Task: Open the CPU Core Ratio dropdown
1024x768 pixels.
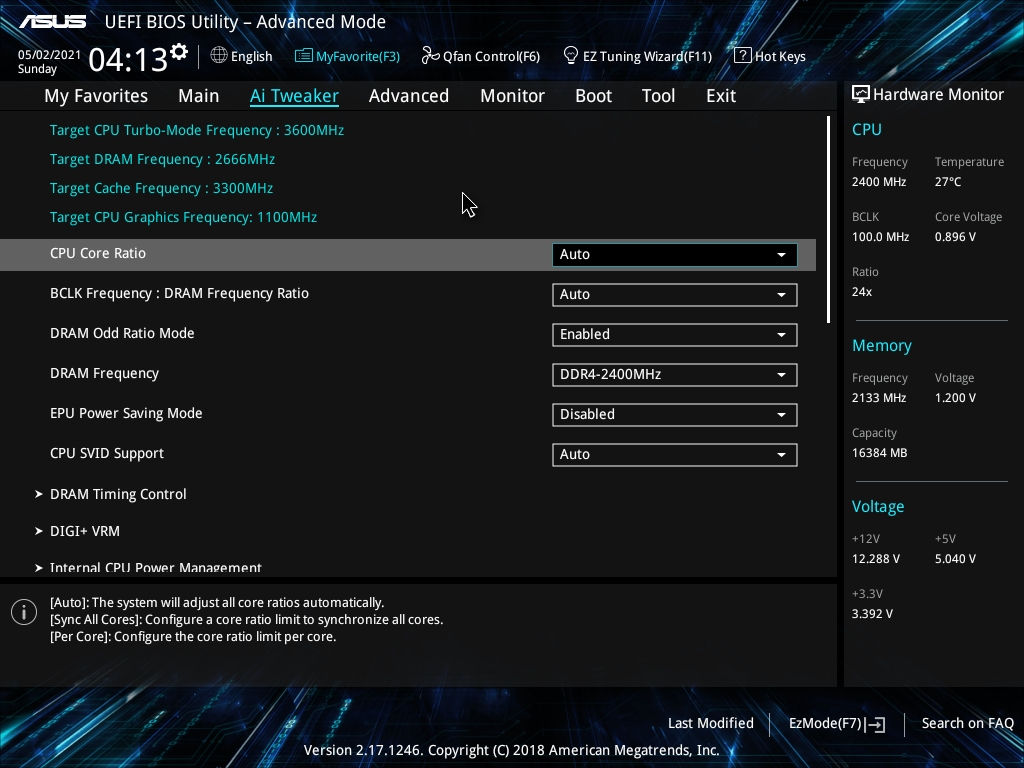Action: tap(675, 255)
